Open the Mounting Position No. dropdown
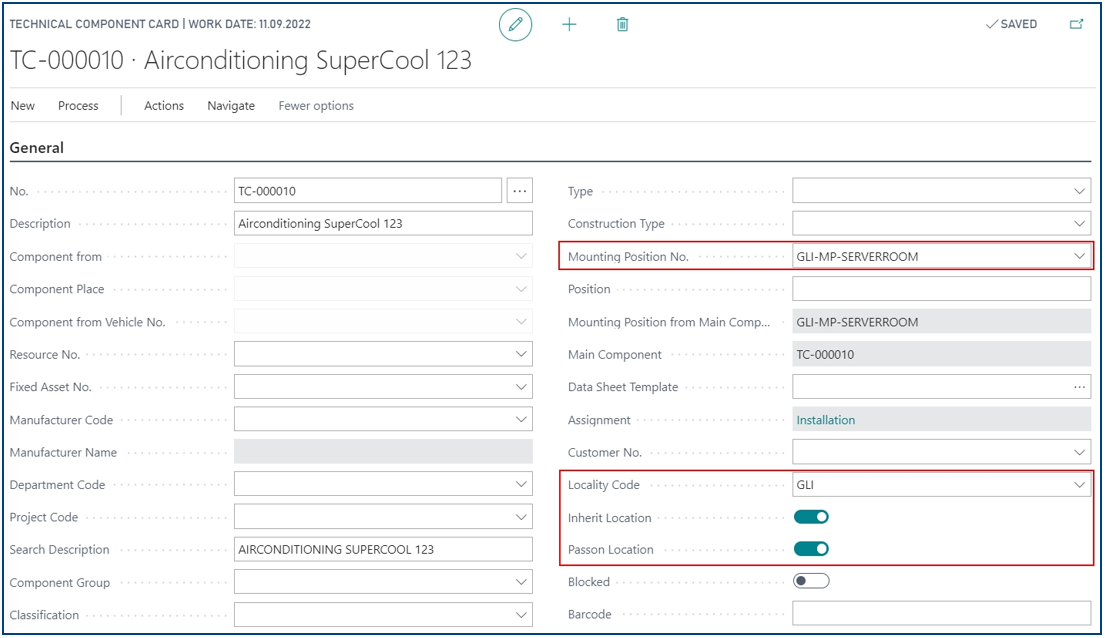The width and height of the screenshot is (1105, 638). tap(1079, 257)
